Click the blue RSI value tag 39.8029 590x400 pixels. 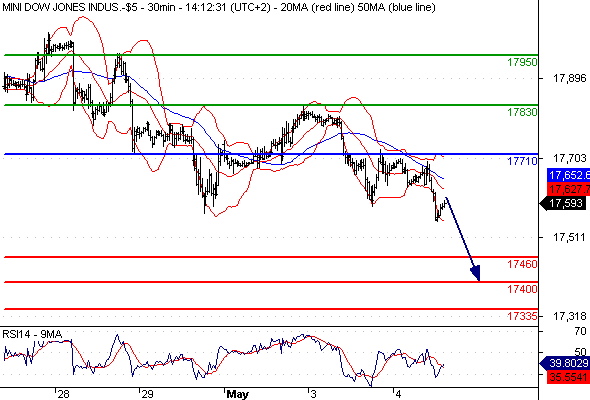565,363
